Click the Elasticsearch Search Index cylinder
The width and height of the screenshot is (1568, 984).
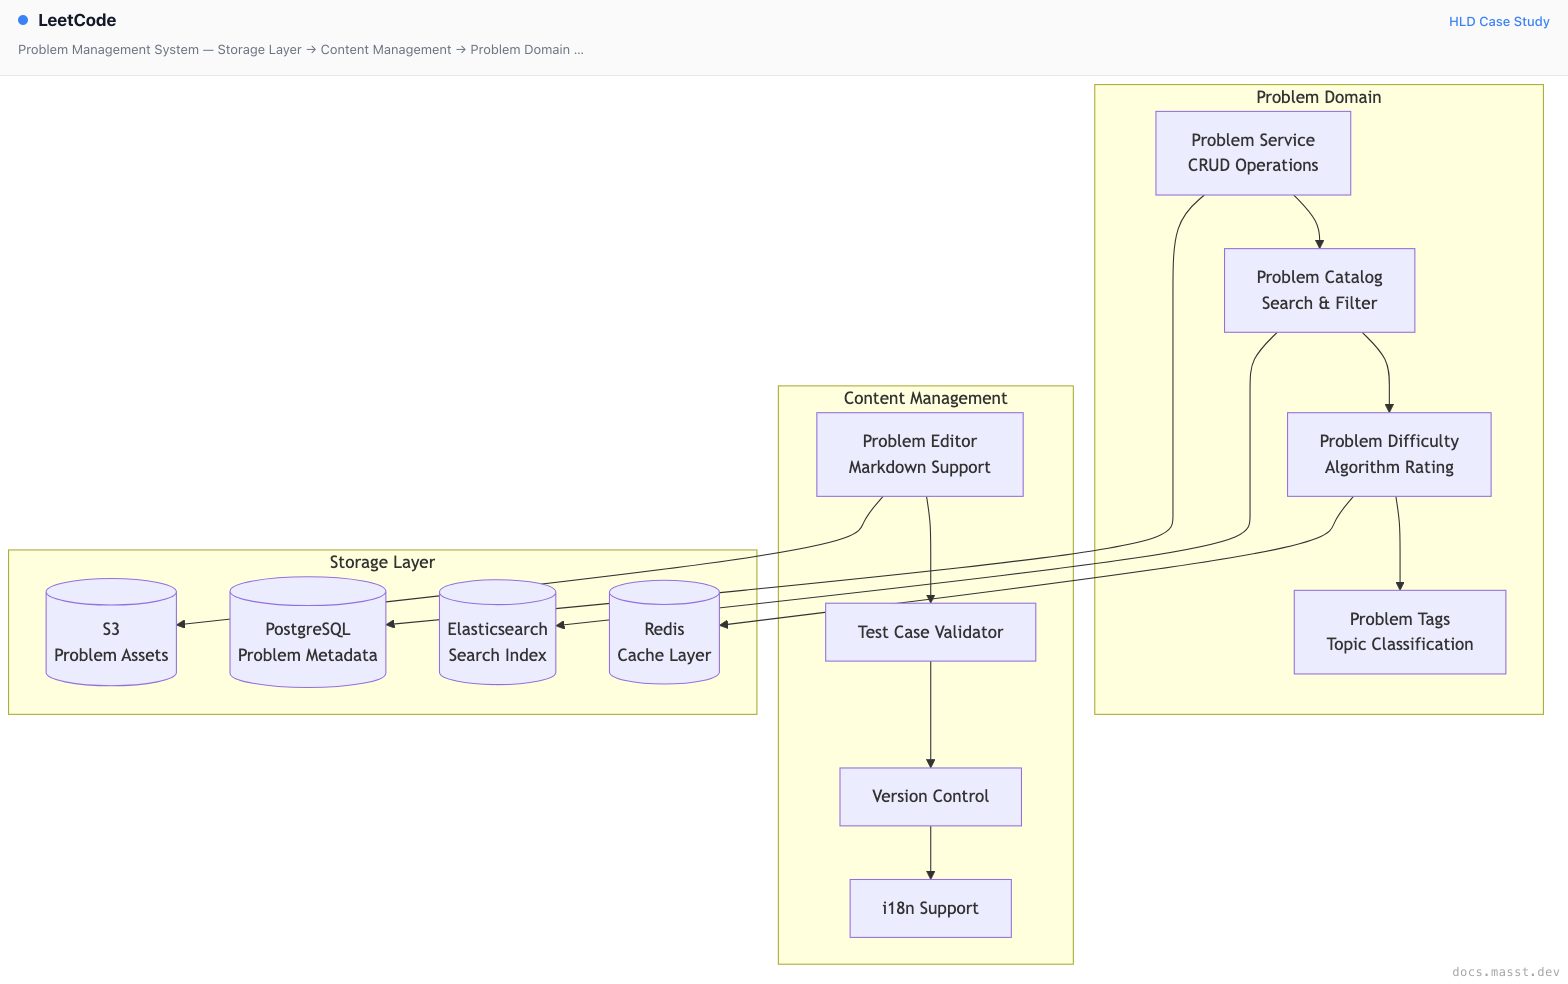point(497,632)
